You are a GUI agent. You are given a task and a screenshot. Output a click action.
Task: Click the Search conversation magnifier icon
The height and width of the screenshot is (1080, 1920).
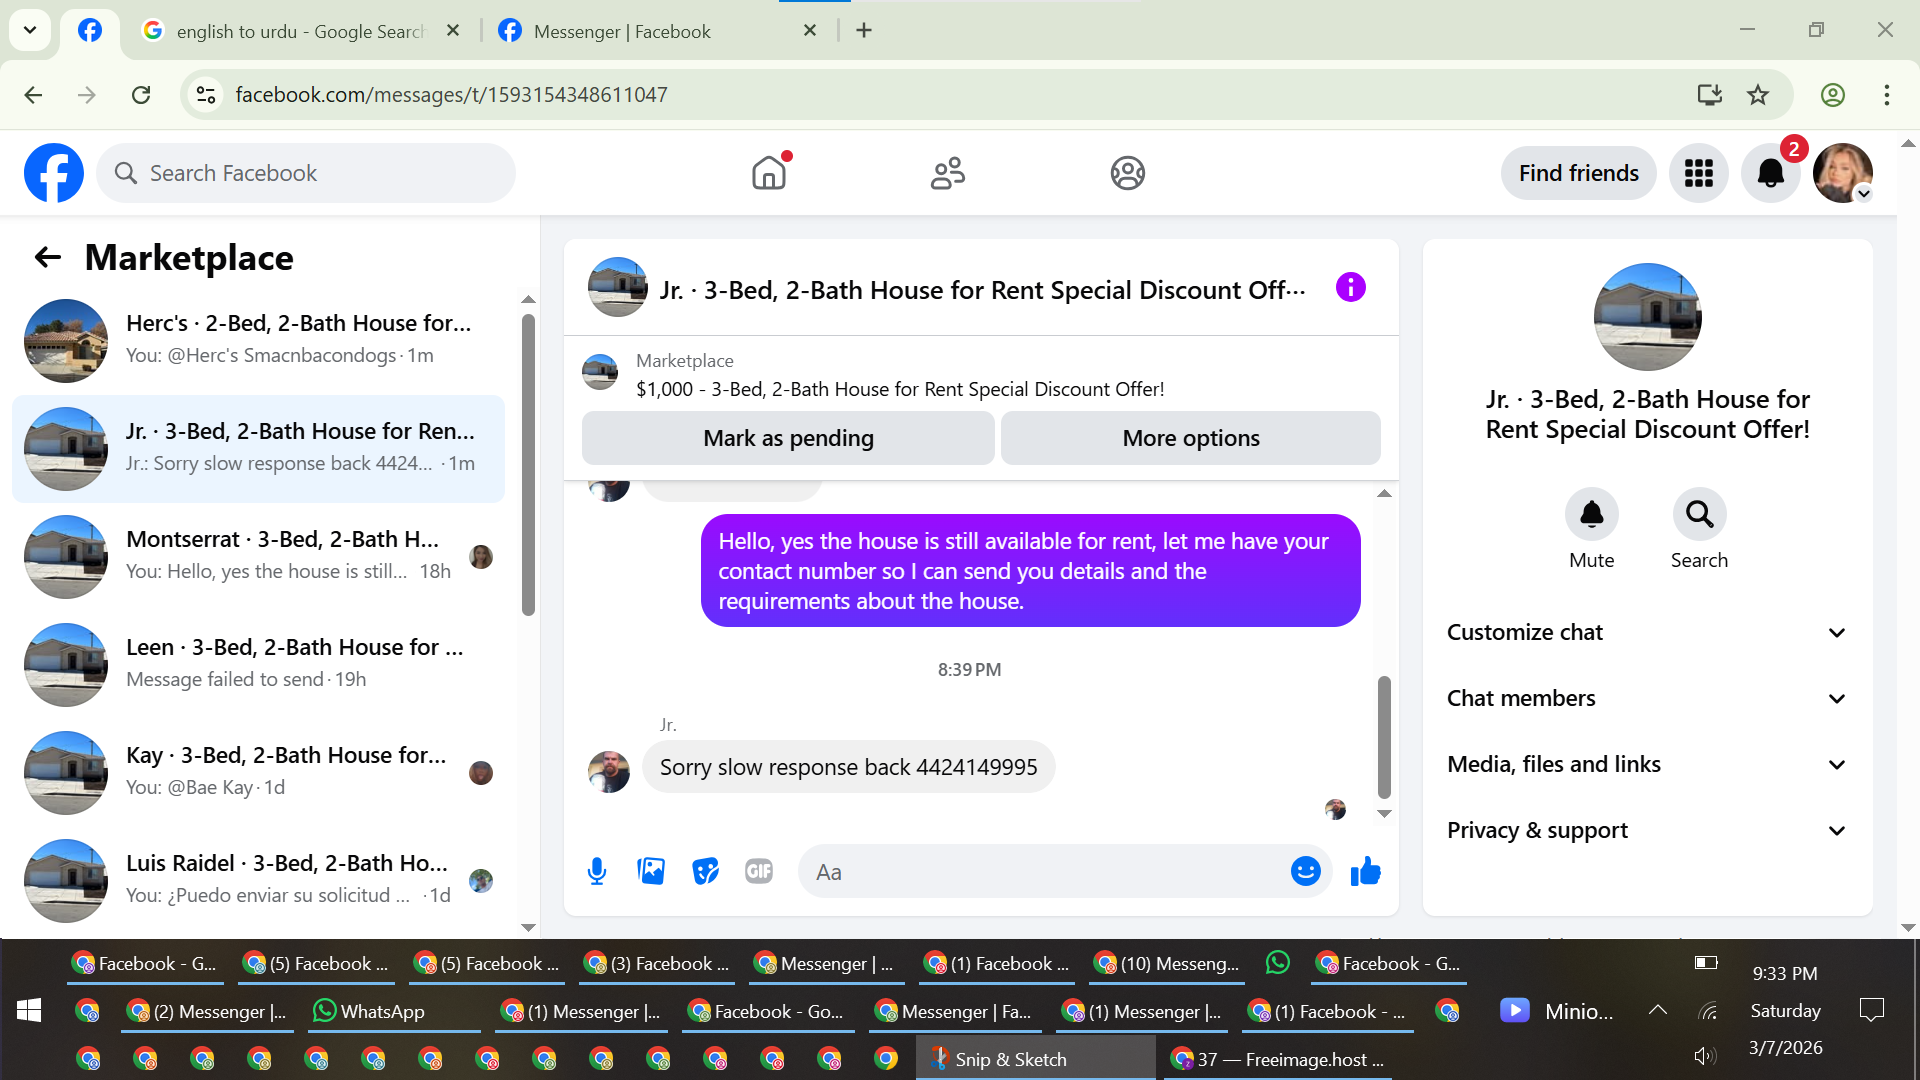tap(1699, 514)
